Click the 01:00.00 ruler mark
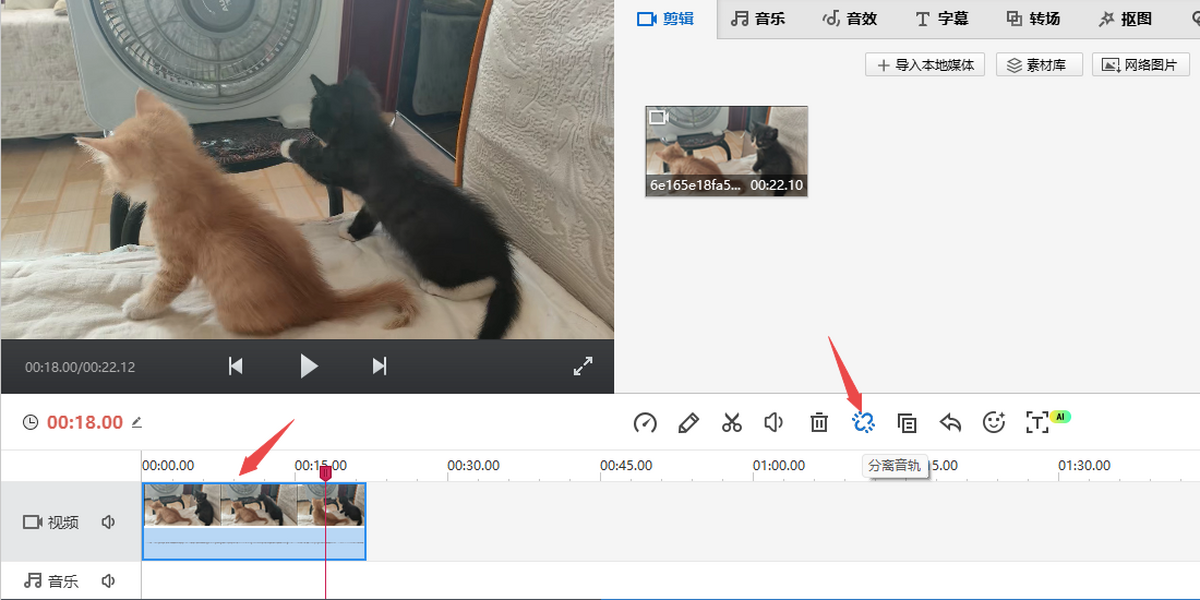 [779, 466]
